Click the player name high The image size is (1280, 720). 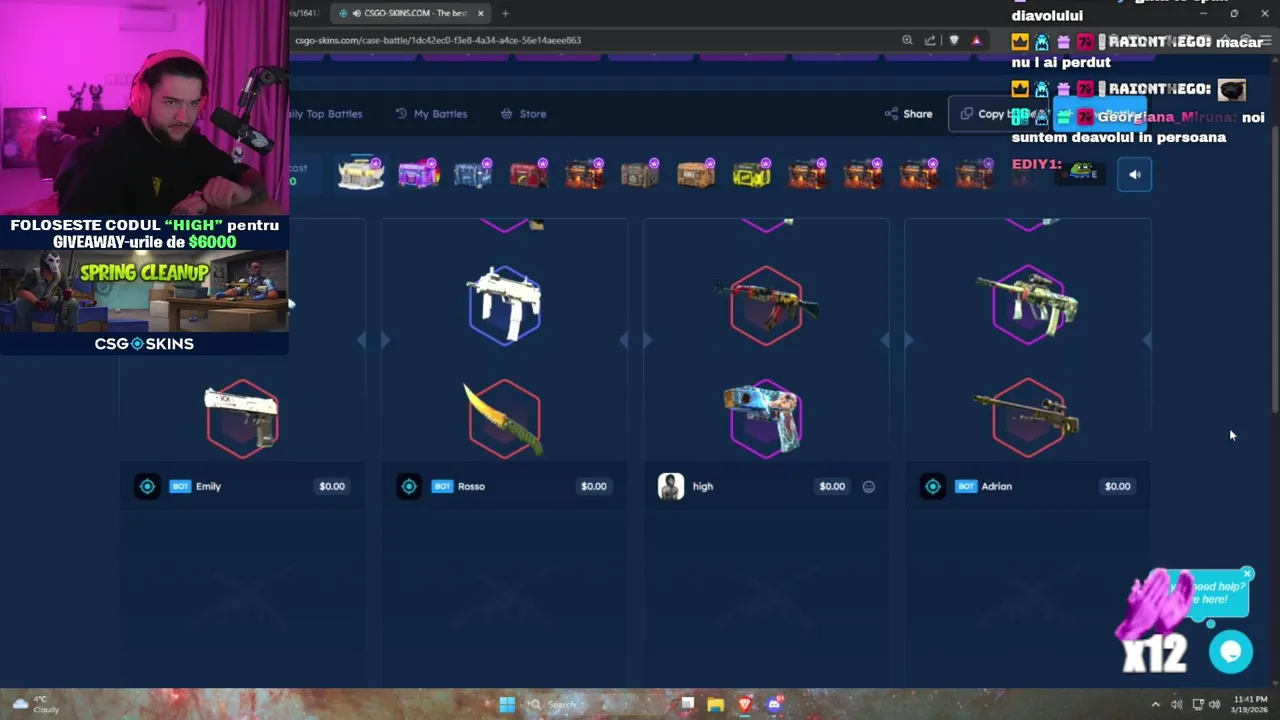click(x=703, y=486)
